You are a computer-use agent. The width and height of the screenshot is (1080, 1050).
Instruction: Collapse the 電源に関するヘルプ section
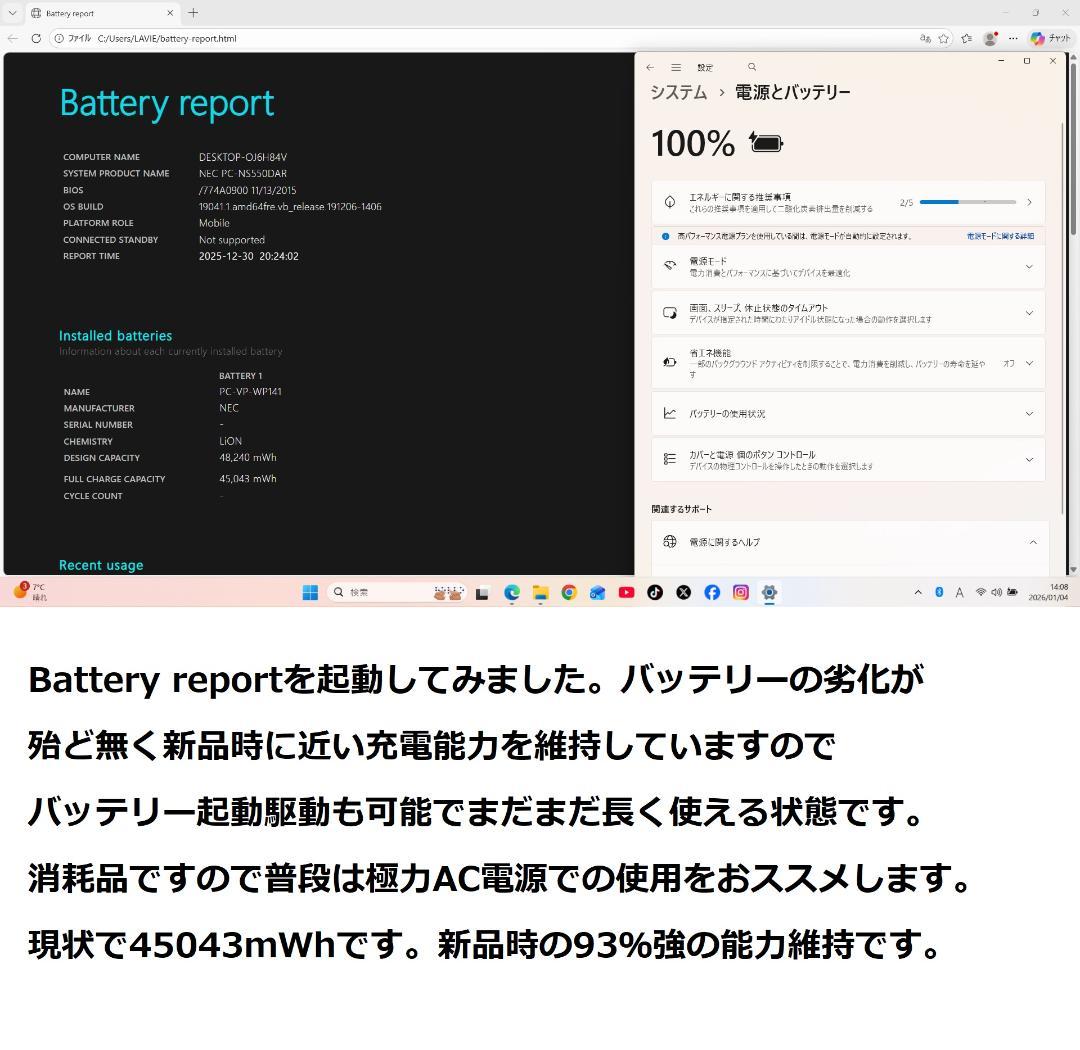[x=1033, y=542]
